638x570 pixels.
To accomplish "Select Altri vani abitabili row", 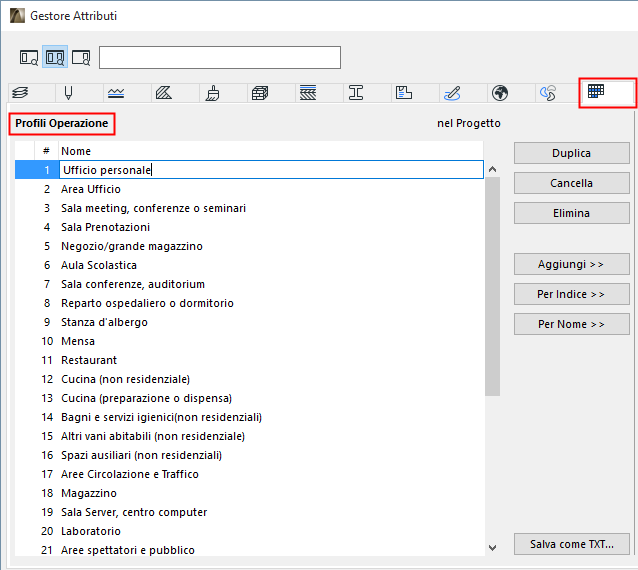I will coord(249,436).
